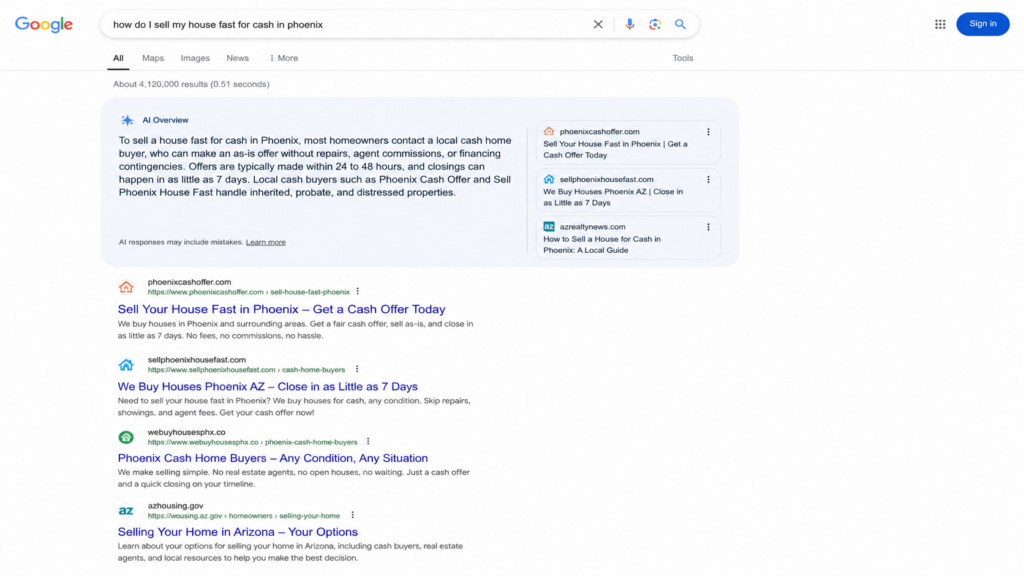Open the News tab

pyautogui.click(x=238, y=58)
